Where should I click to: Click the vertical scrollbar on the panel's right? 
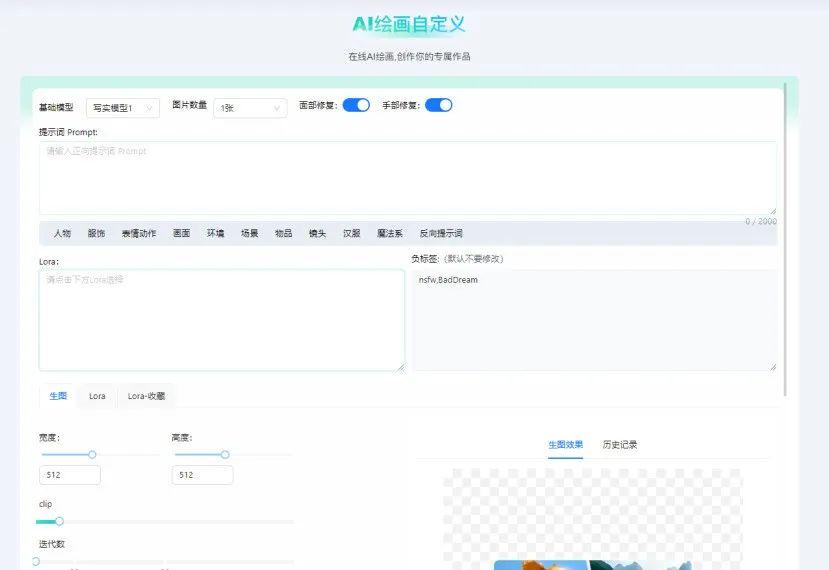(x=785, y=238)
